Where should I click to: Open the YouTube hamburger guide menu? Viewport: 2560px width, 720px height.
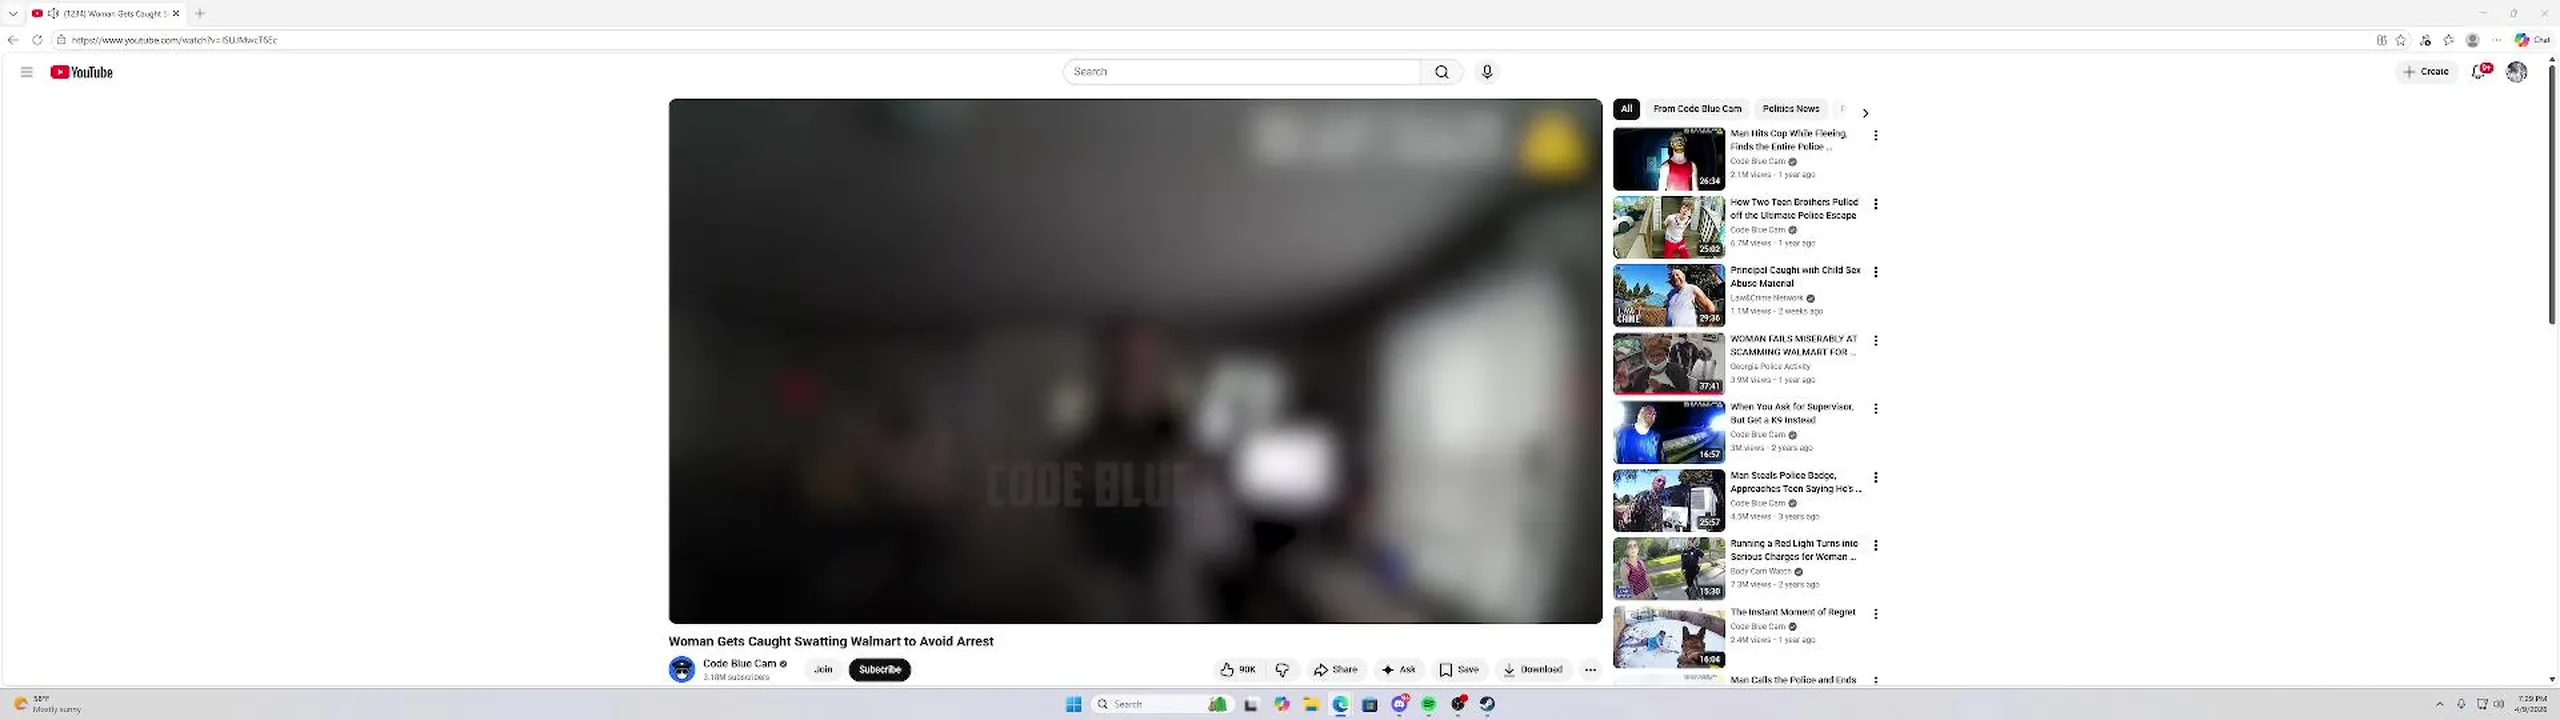pyautogui.click(x=27, y=72)
